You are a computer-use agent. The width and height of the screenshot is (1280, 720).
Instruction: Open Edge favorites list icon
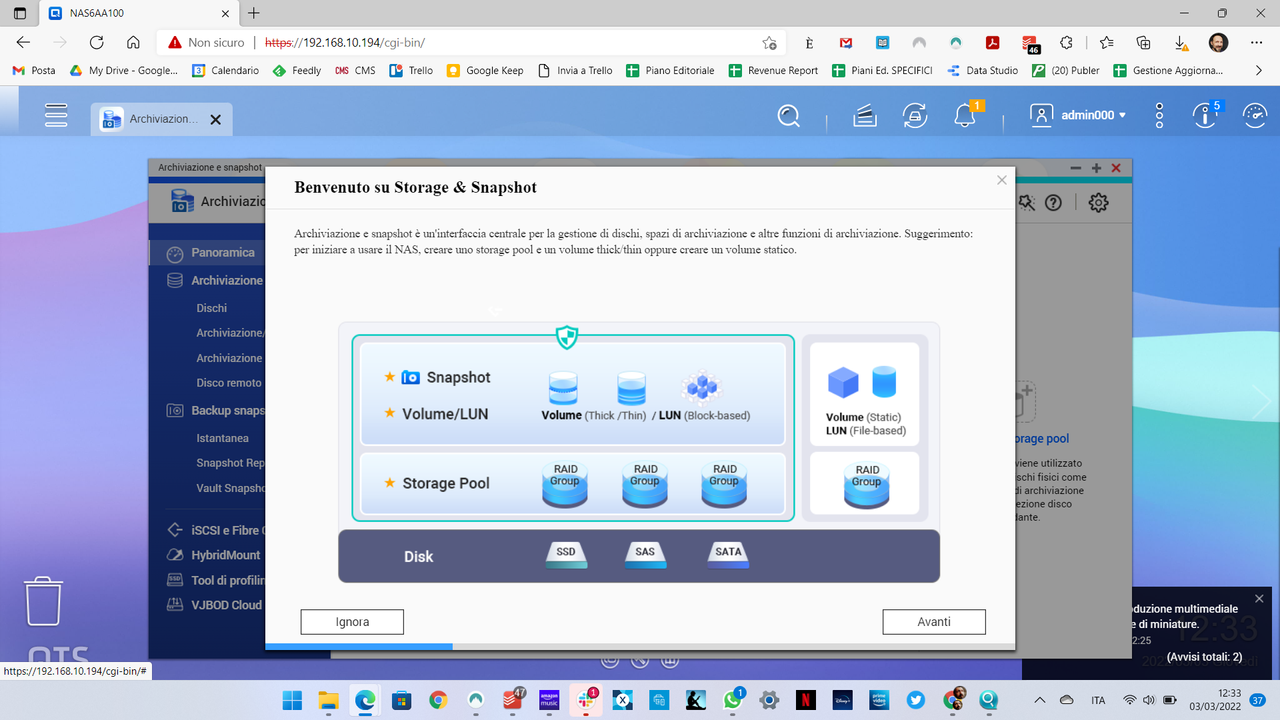coord(1106,43)
